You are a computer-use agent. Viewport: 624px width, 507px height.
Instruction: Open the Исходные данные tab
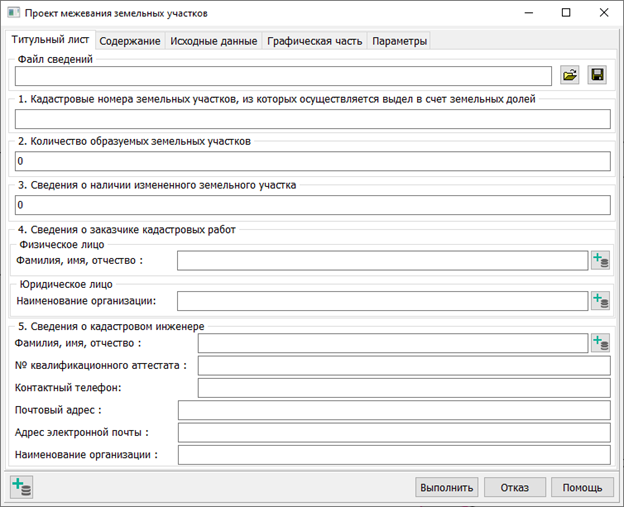(213, 41)
